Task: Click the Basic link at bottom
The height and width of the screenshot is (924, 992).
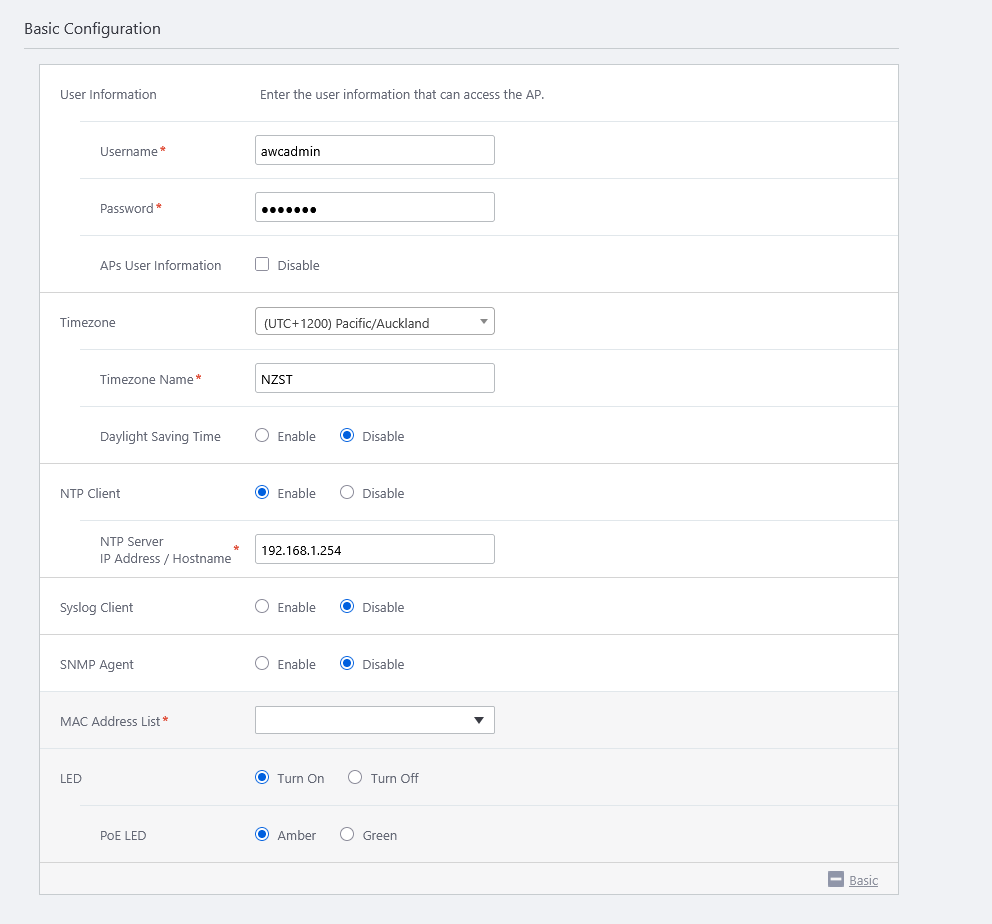Action: point(863,880)
